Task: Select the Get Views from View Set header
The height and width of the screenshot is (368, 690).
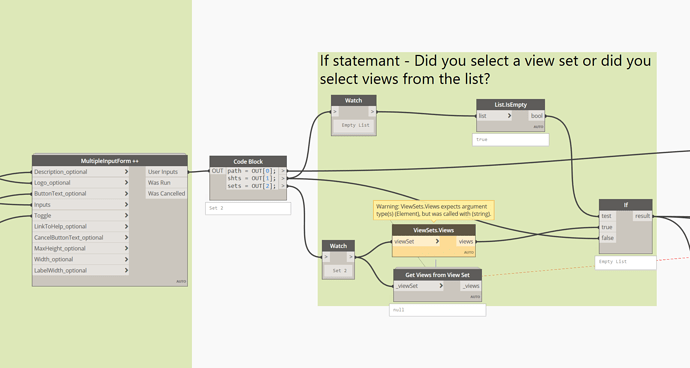Action: pos(437,275)
